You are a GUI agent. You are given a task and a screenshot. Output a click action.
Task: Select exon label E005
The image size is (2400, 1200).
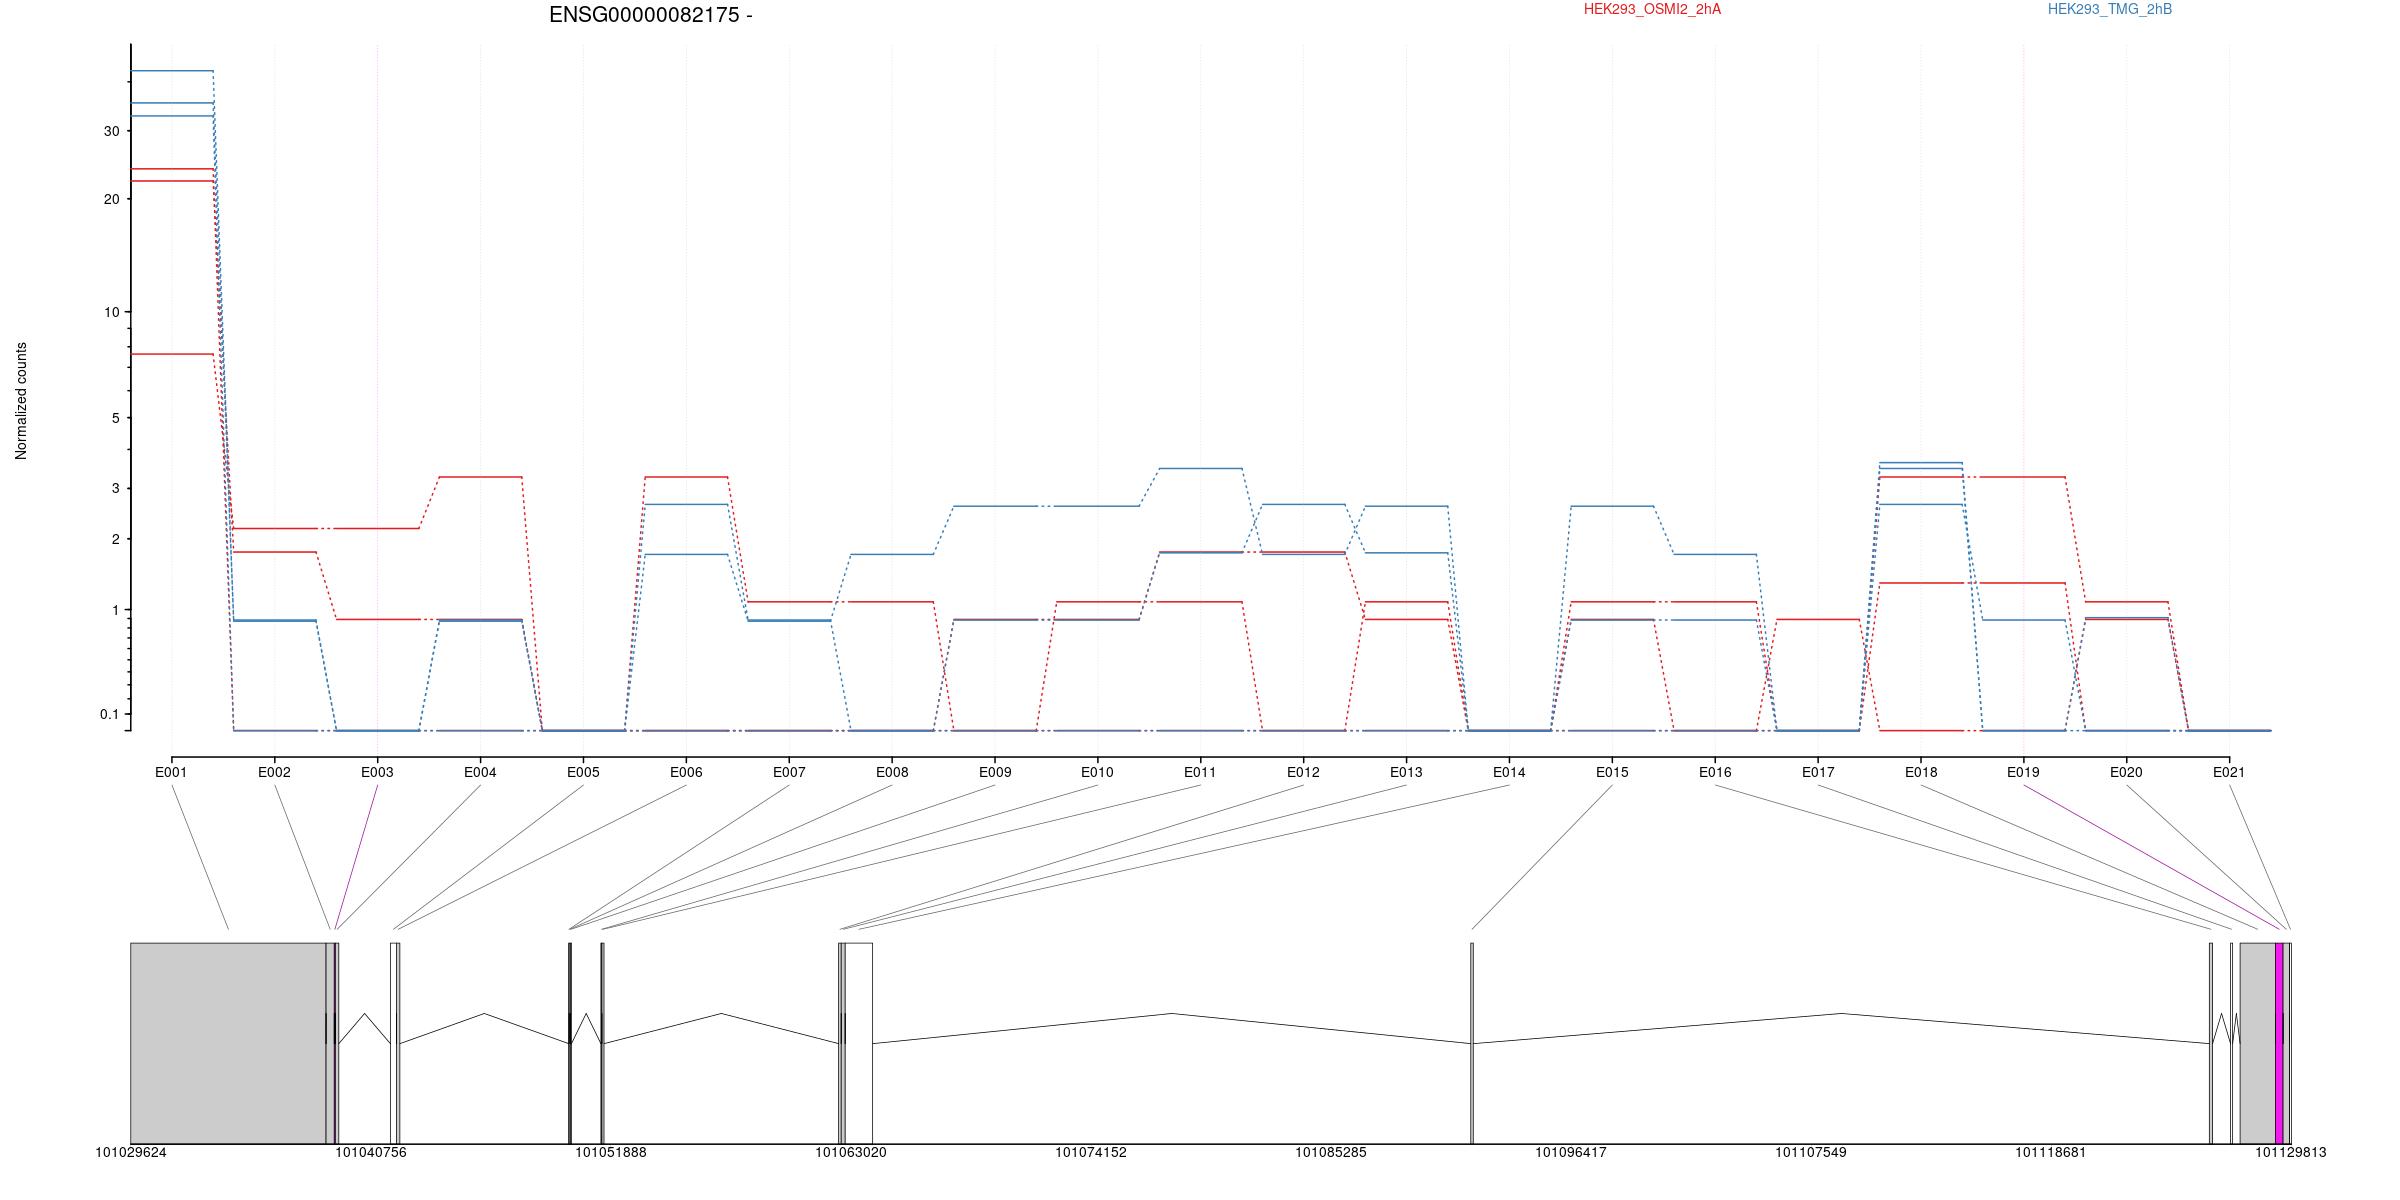[x=583, y=772]
